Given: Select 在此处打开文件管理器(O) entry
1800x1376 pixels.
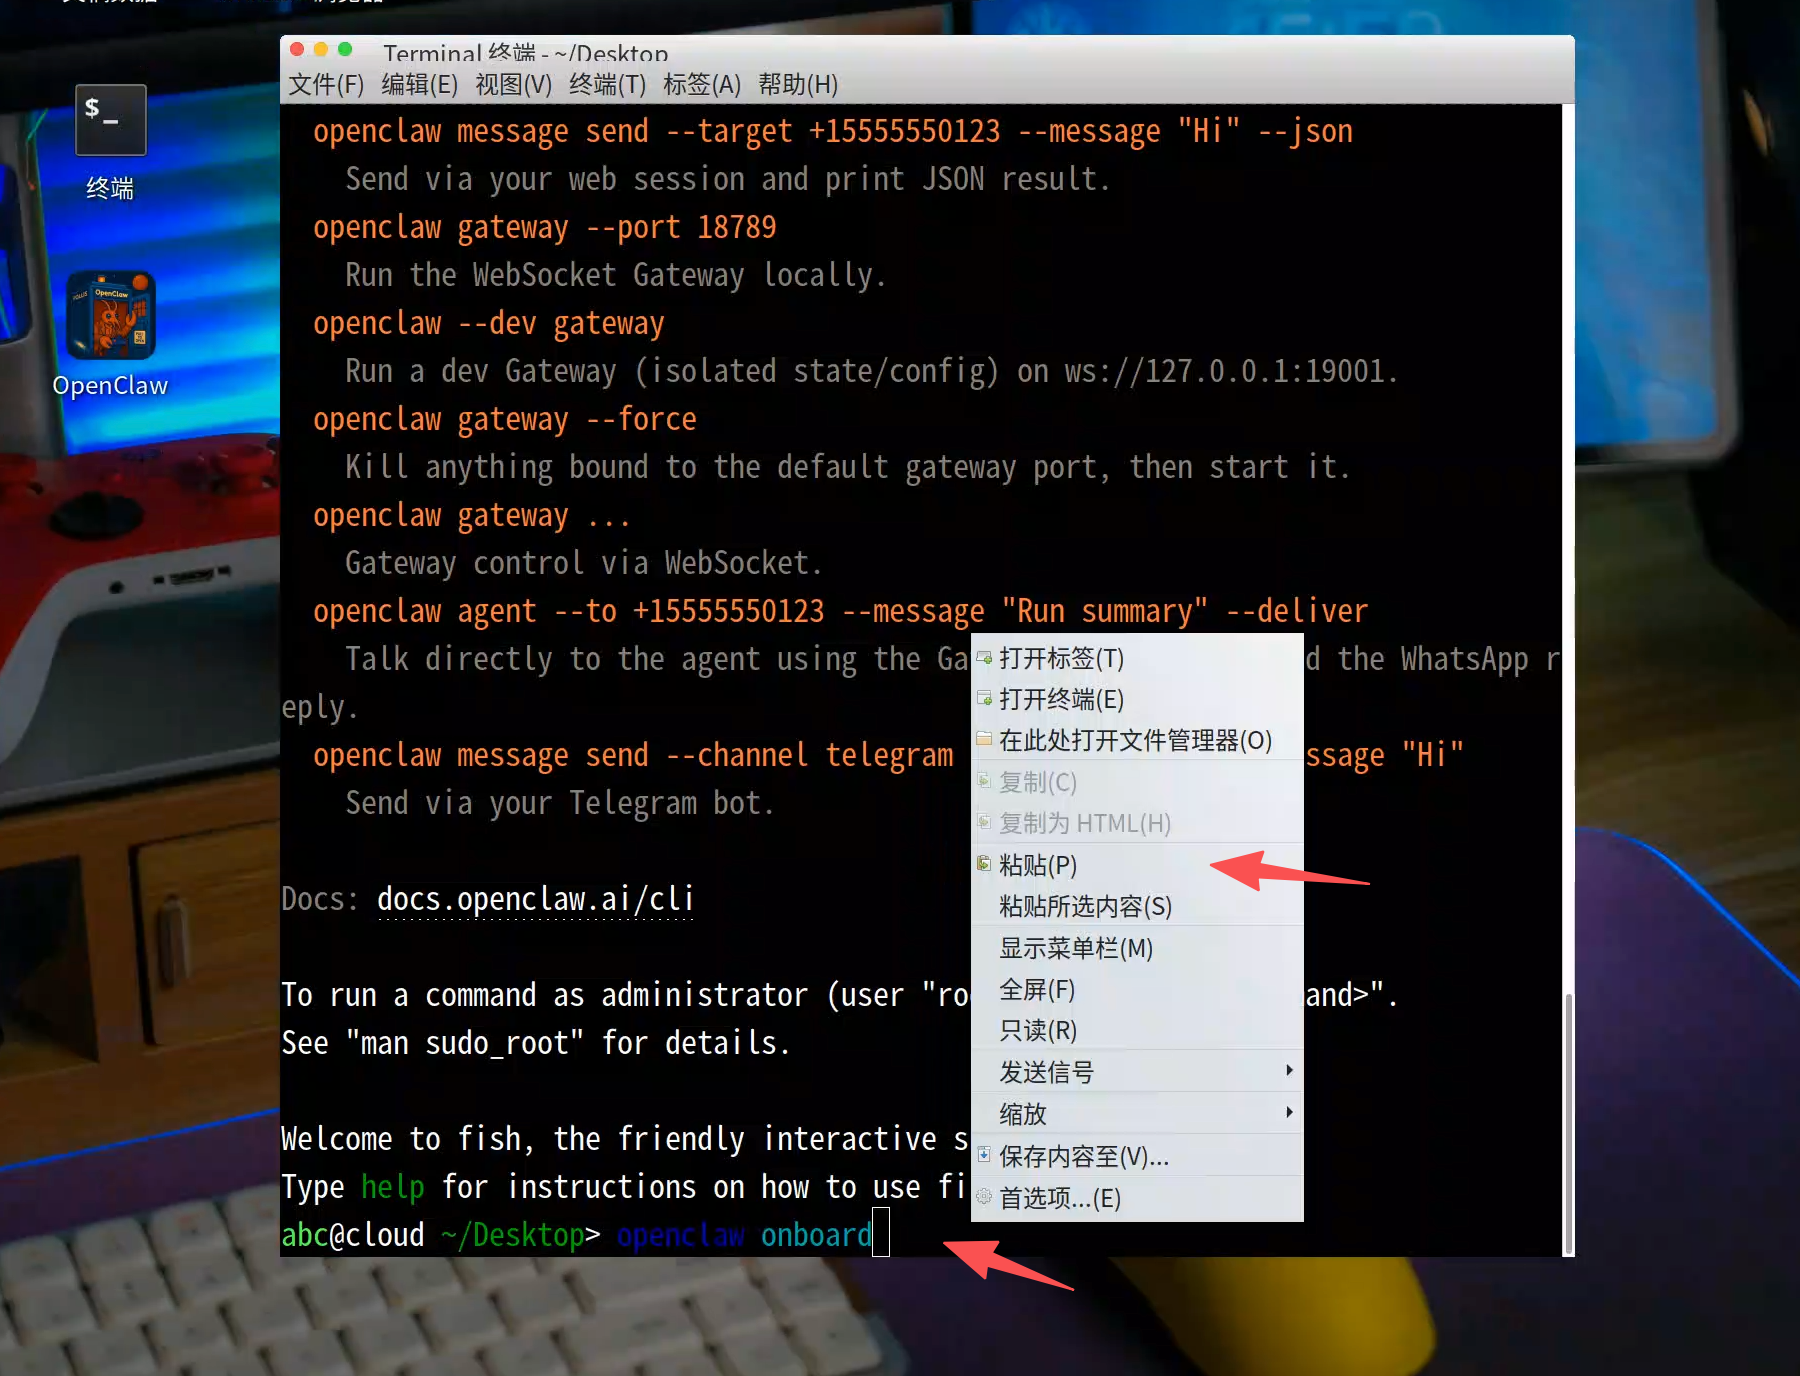Looking at the screenshot, I should pos(1137,740).
